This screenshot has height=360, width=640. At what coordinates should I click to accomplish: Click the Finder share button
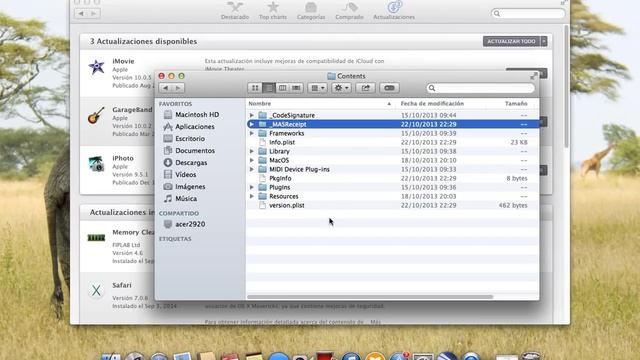coord(365,88)
